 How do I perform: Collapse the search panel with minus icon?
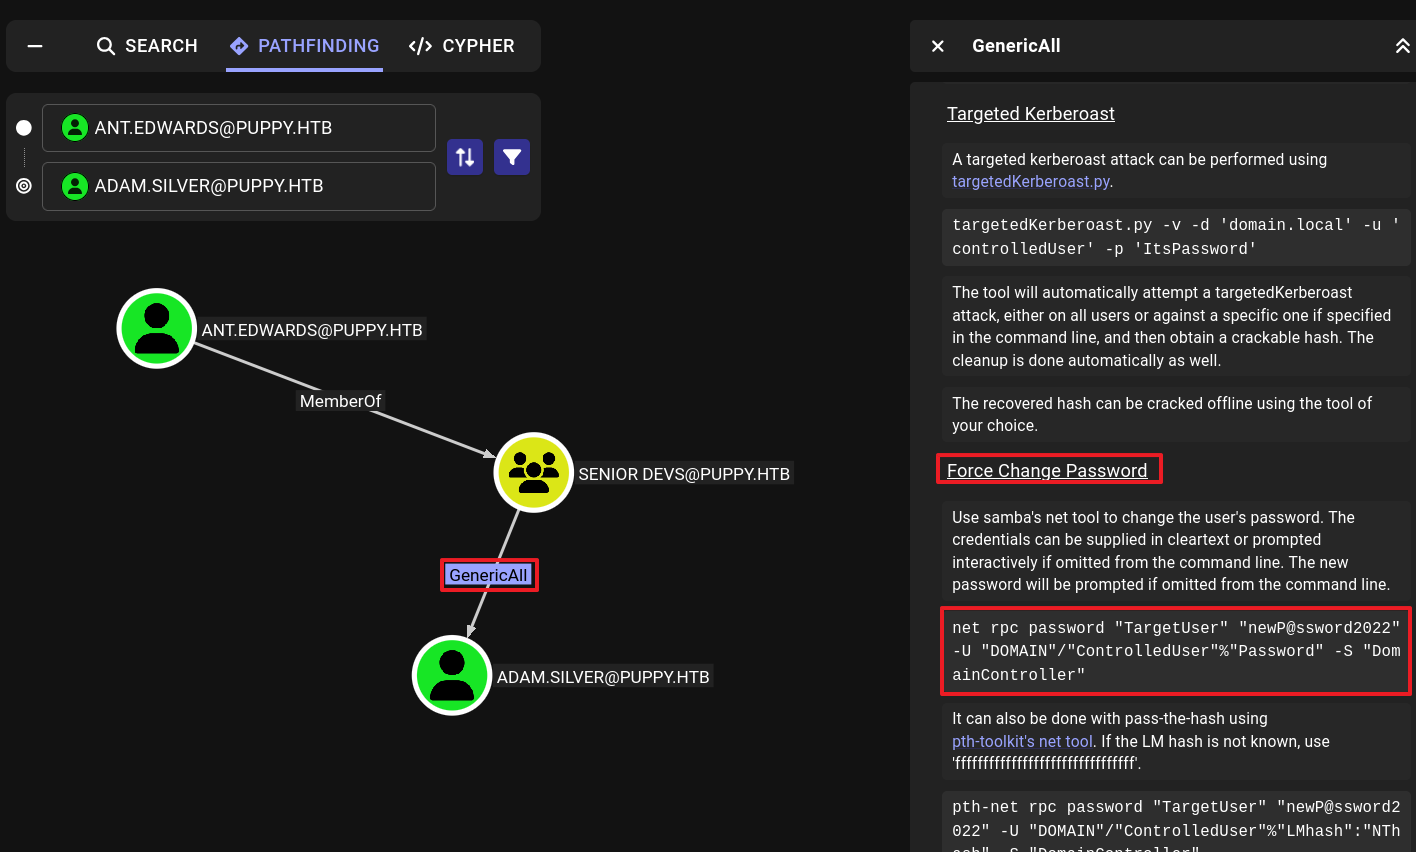(x=35, y=46)
